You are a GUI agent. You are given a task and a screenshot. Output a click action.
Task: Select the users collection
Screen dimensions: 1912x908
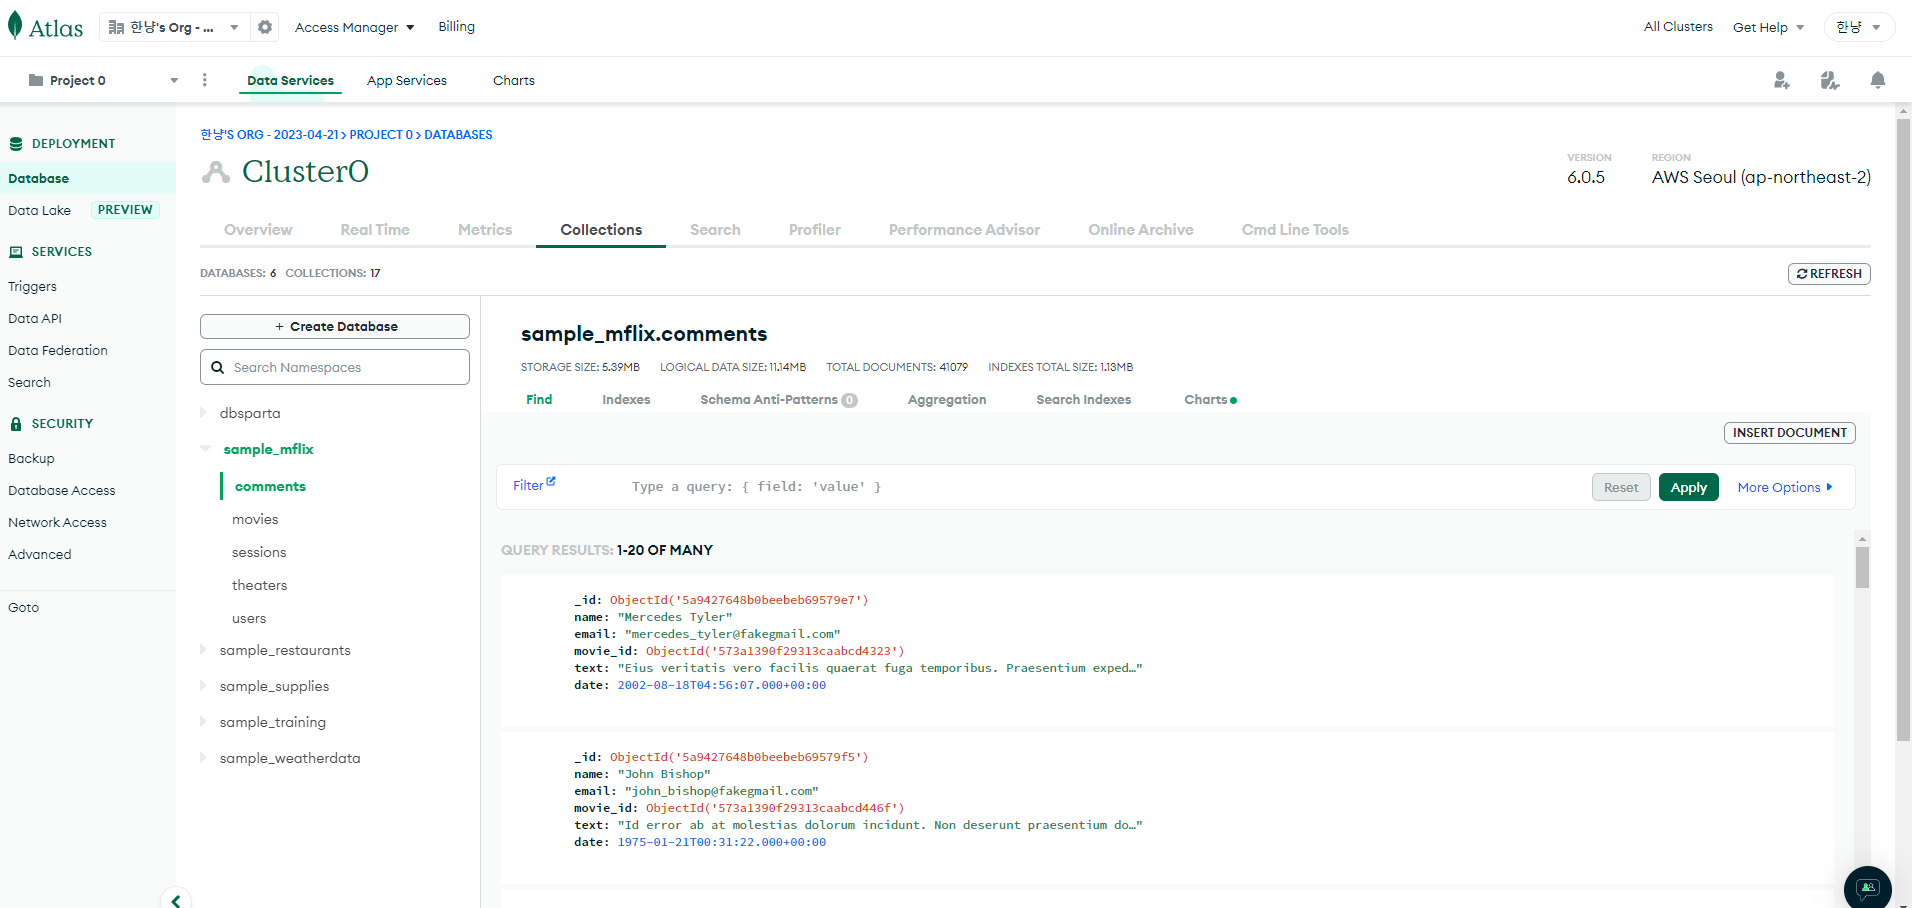249,618
